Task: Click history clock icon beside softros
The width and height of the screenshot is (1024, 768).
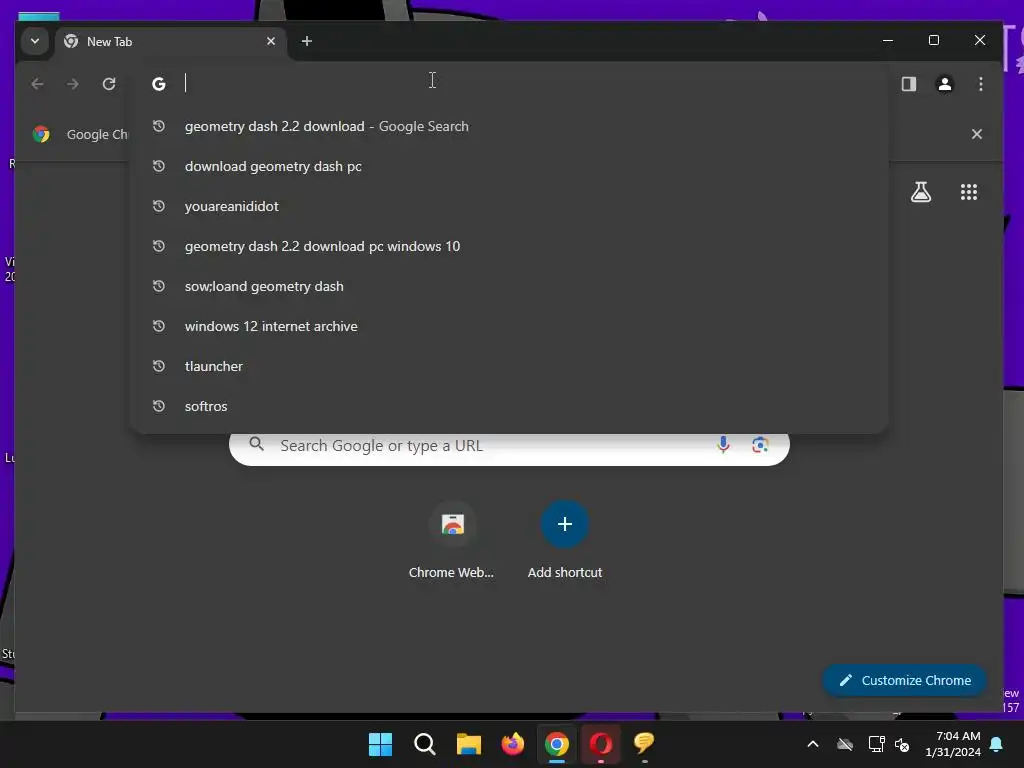Action: (x=159, y=406)
